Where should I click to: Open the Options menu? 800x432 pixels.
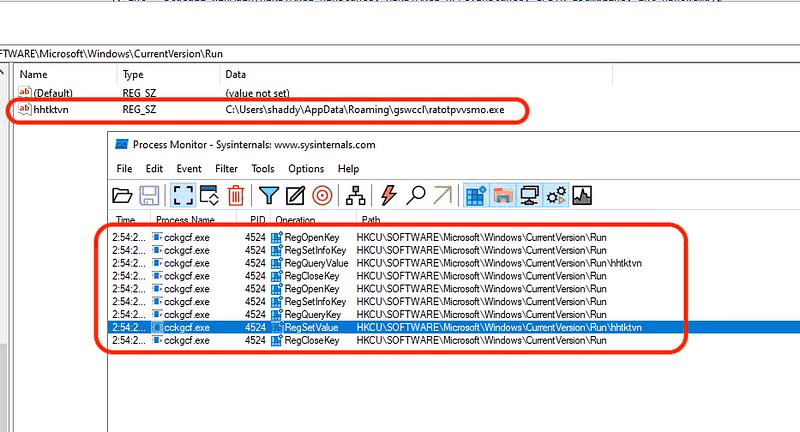click(x=306, y=168)
